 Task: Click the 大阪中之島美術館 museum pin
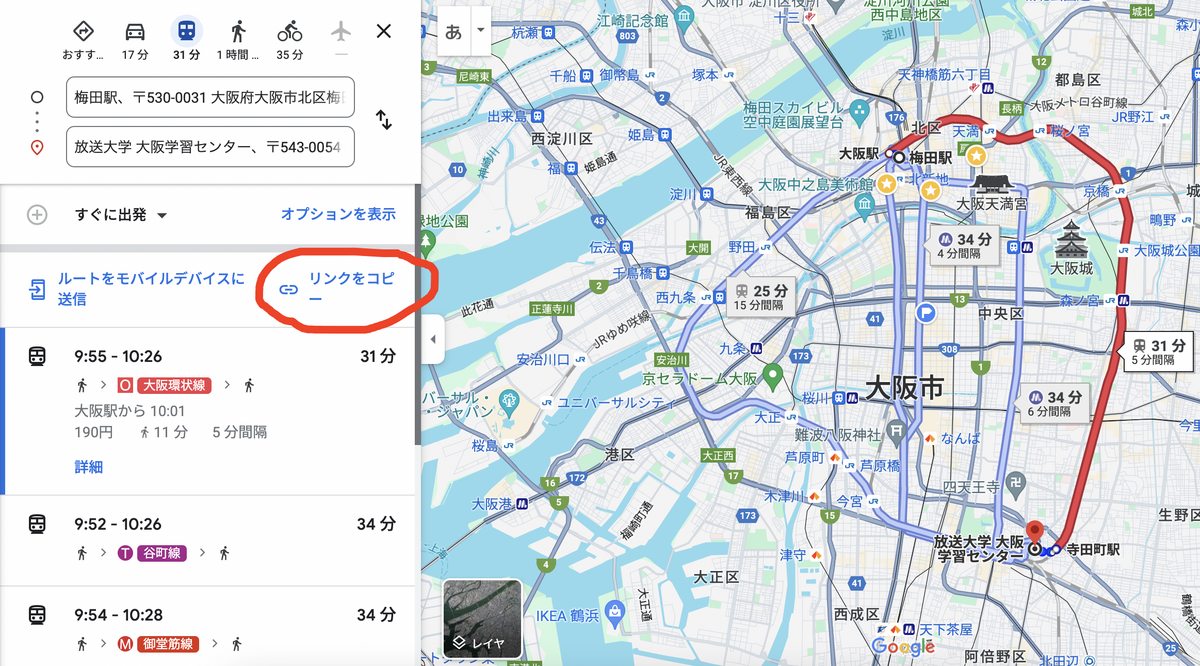coord(865,204)
